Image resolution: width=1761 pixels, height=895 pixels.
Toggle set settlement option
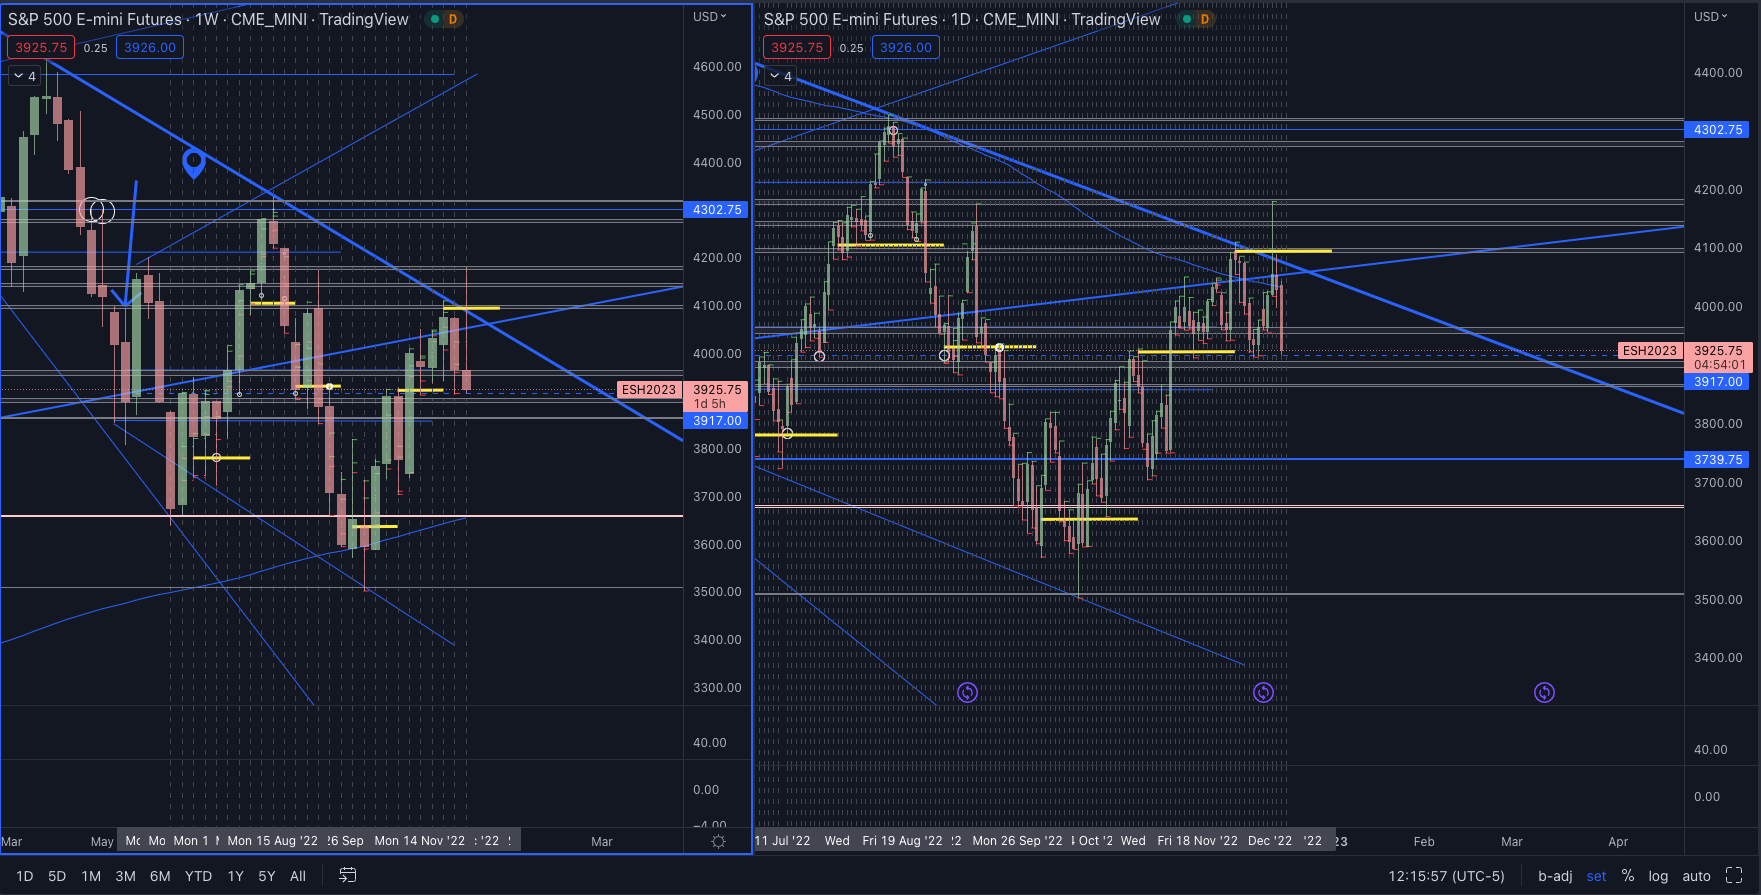(1596, 876)
